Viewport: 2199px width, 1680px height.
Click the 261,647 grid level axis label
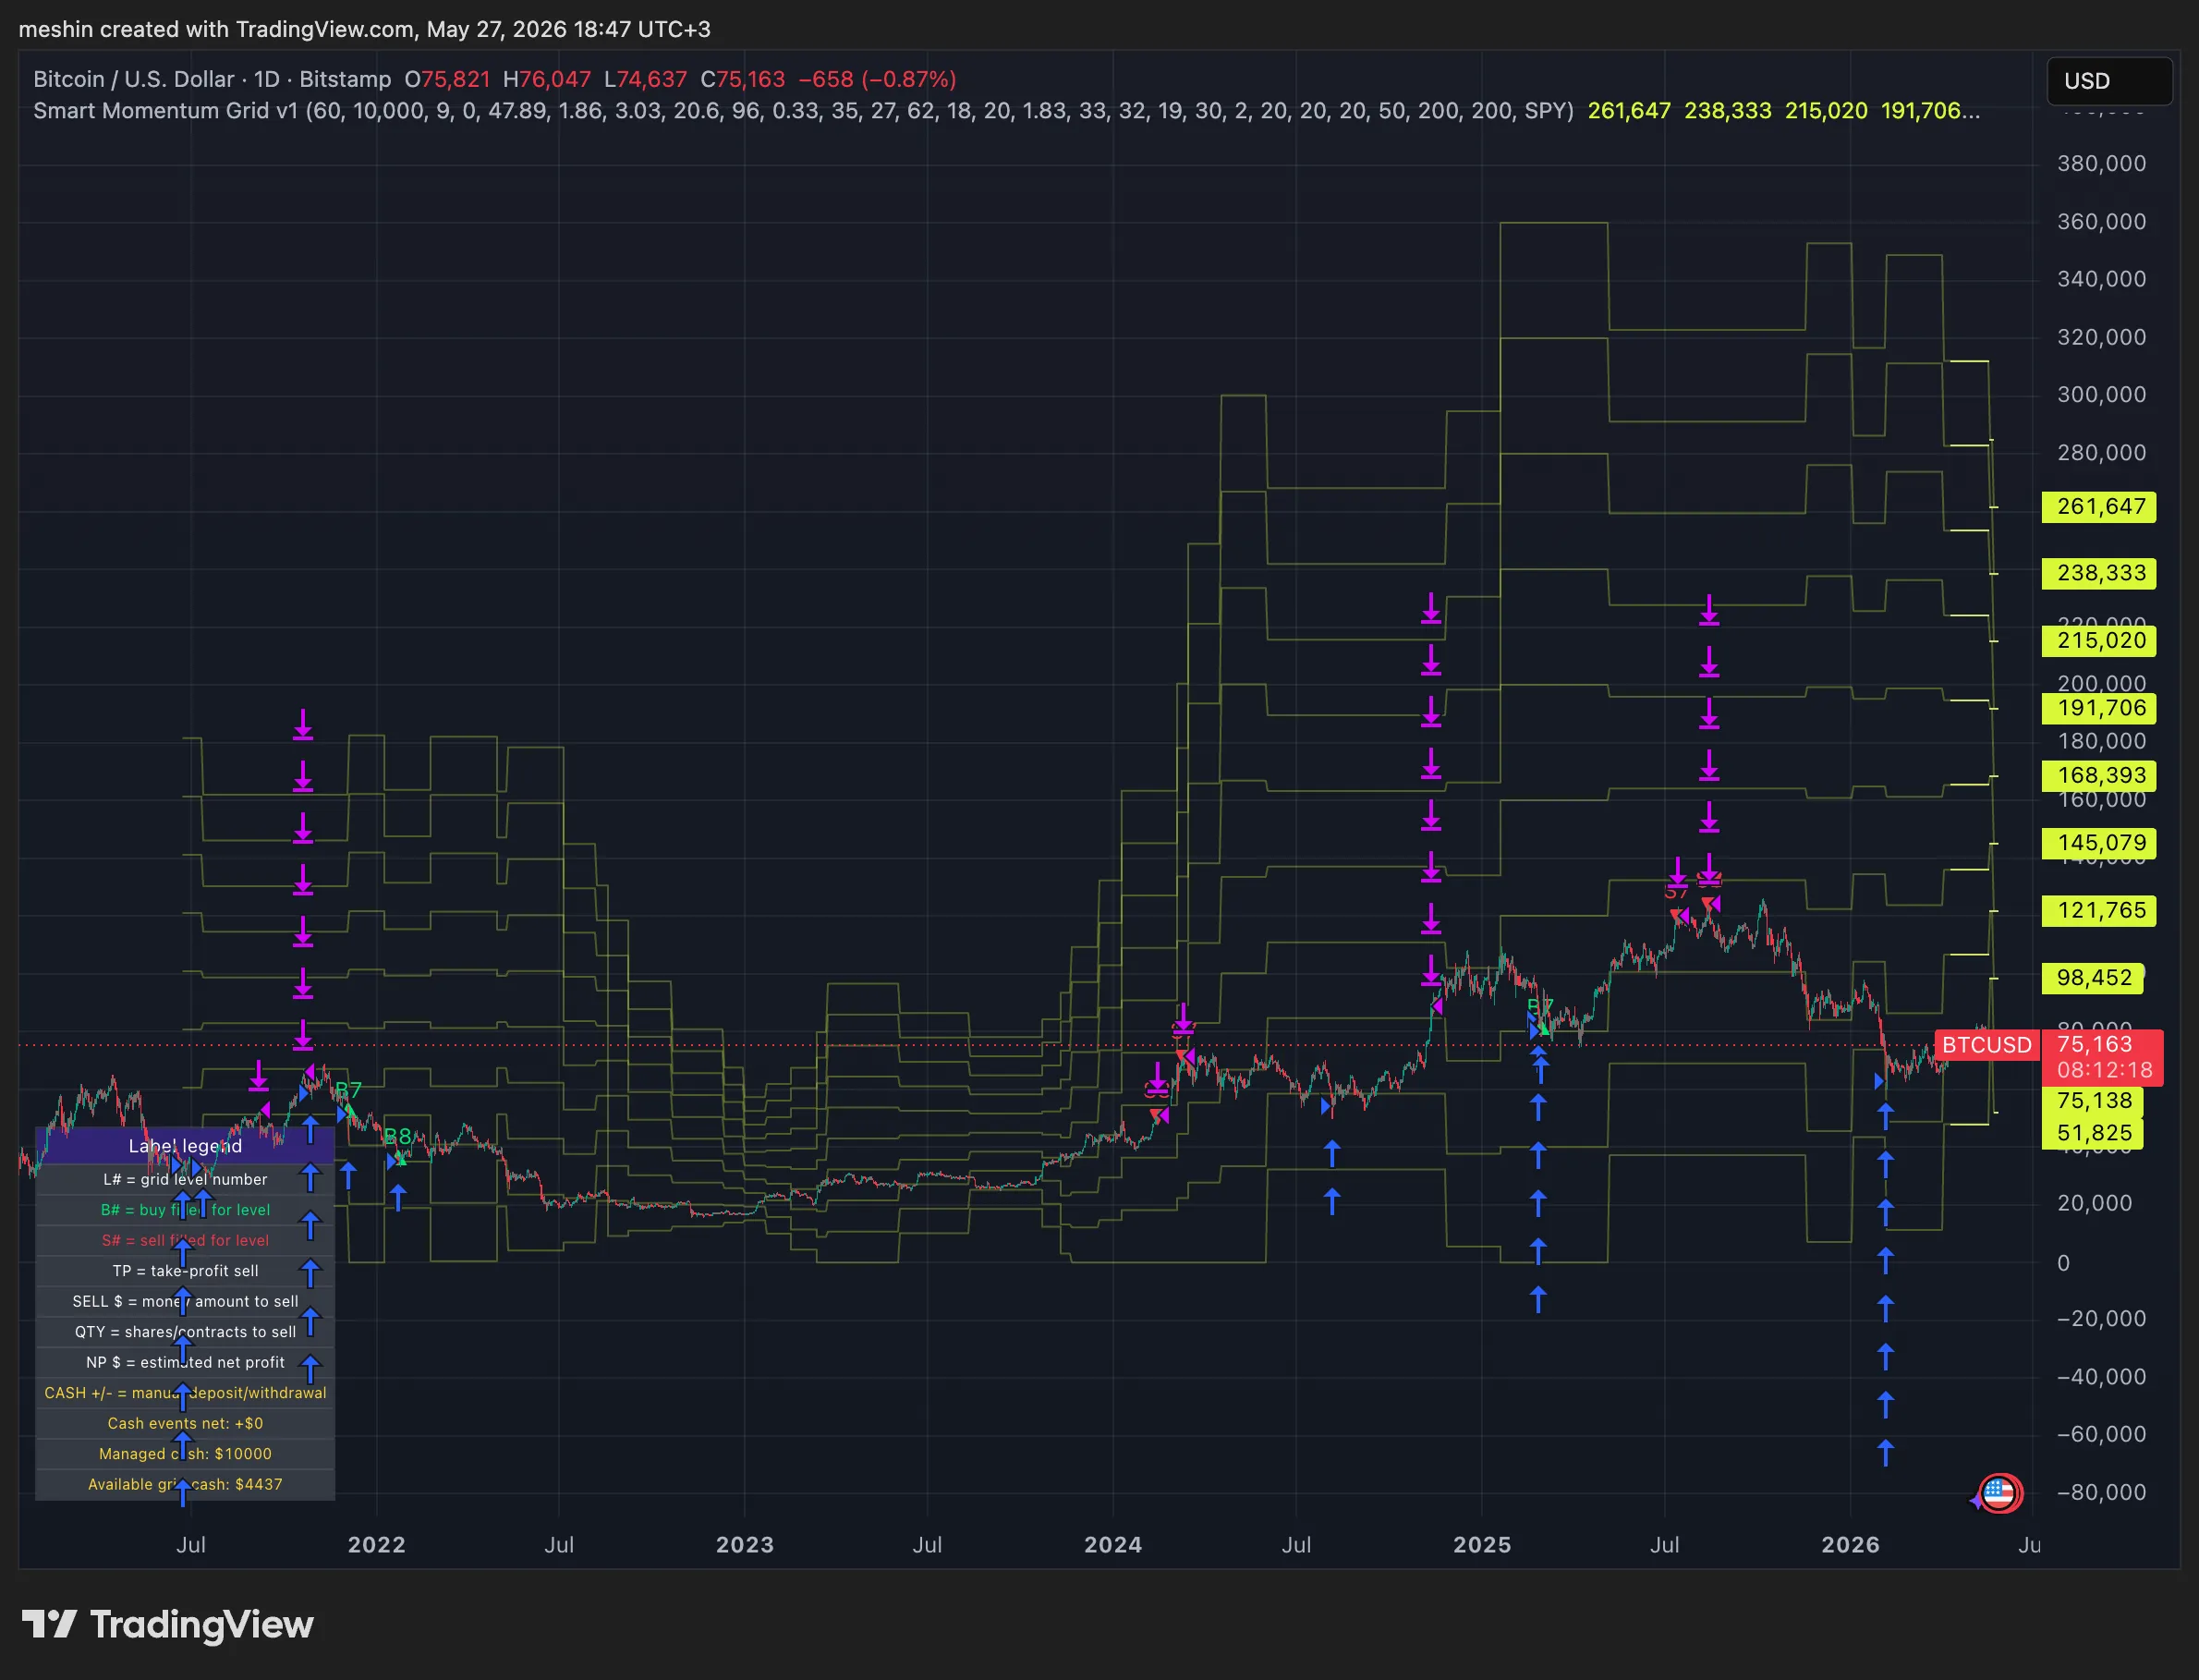coord(2099,506)
